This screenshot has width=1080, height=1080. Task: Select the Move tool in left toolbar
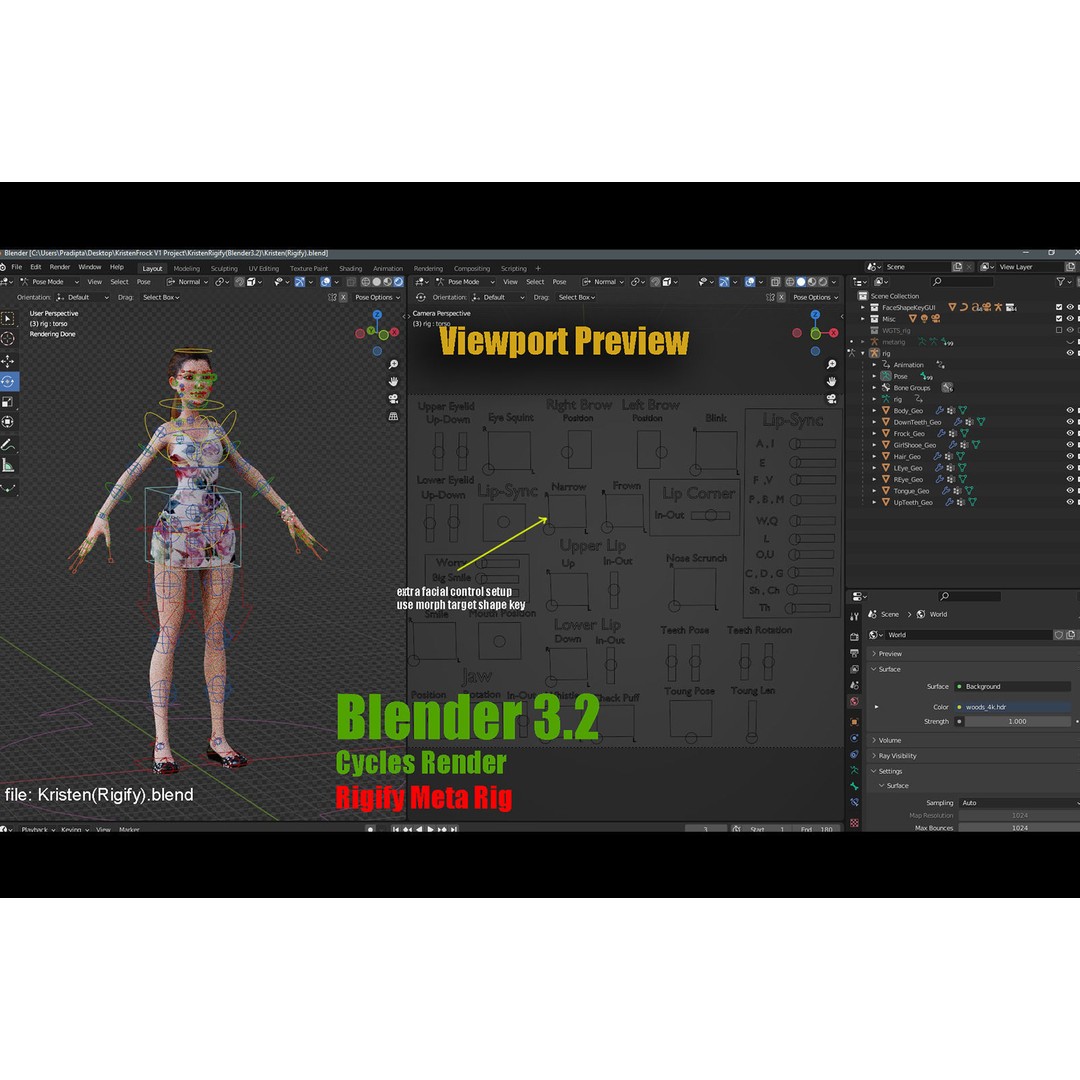8,361
